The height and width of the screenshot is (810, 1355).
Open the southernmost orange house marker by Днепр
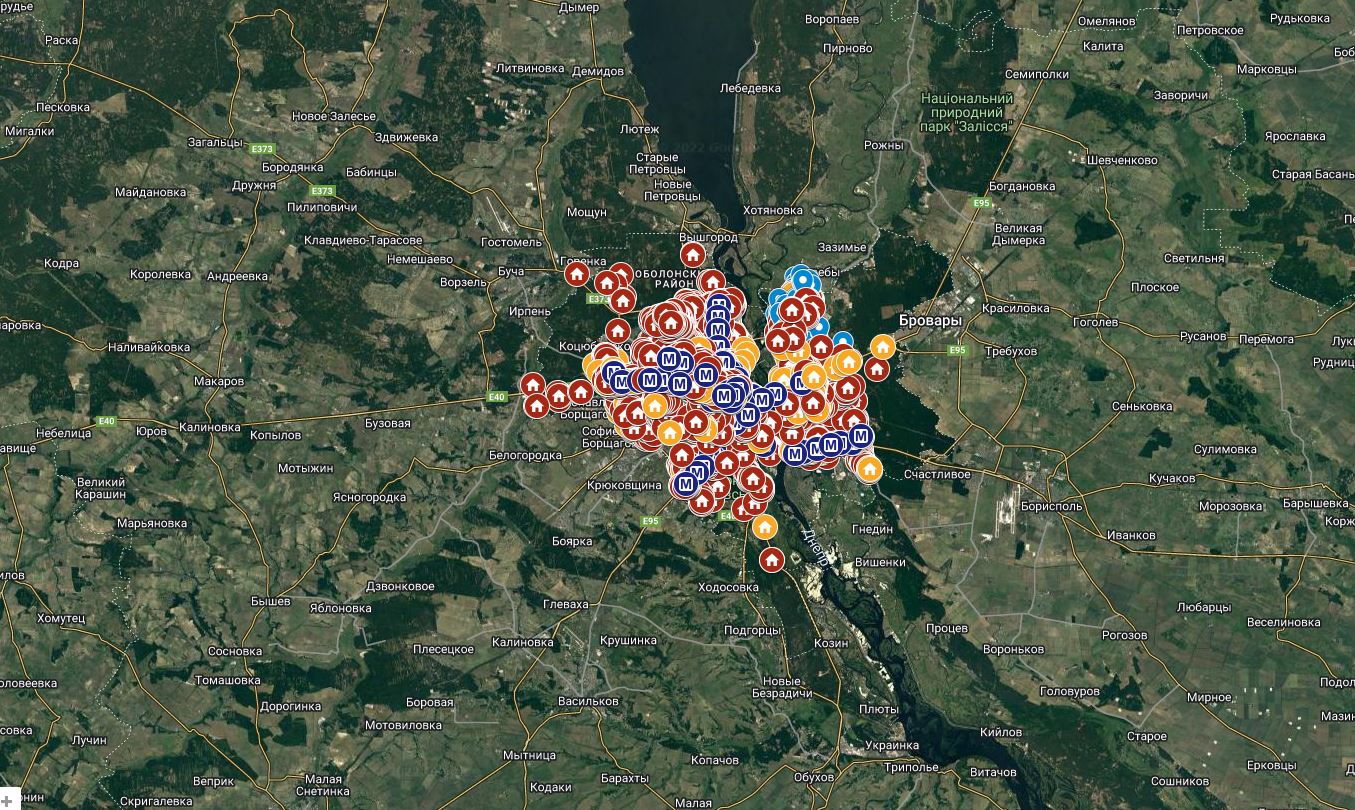(x=765, y=527)
